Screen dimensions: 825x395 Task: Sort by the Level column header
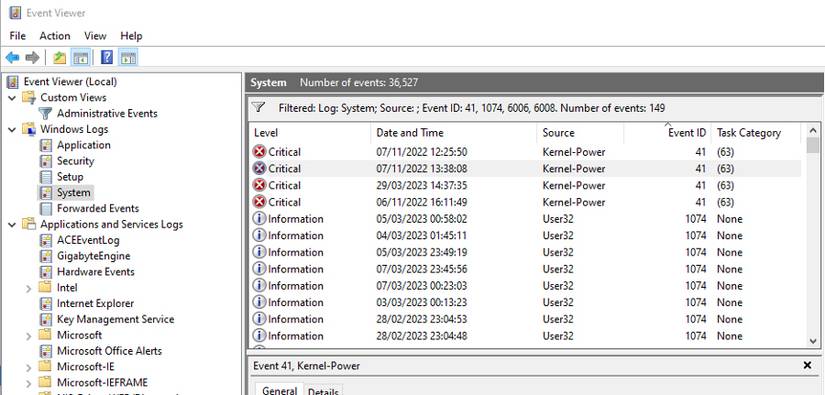(x=310, y=133)
